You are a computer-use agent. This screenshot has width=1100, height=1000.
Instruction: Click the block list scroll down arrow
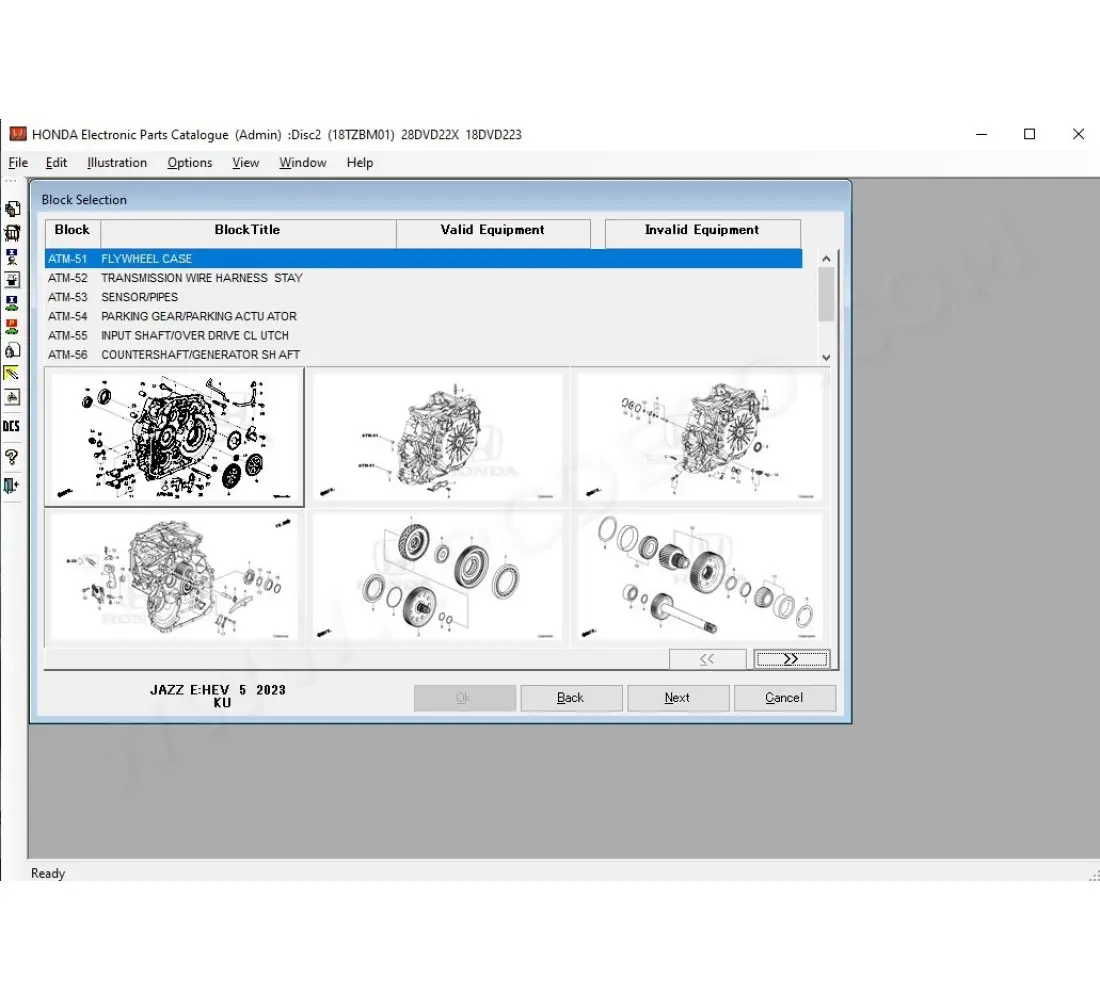point(826,357)
